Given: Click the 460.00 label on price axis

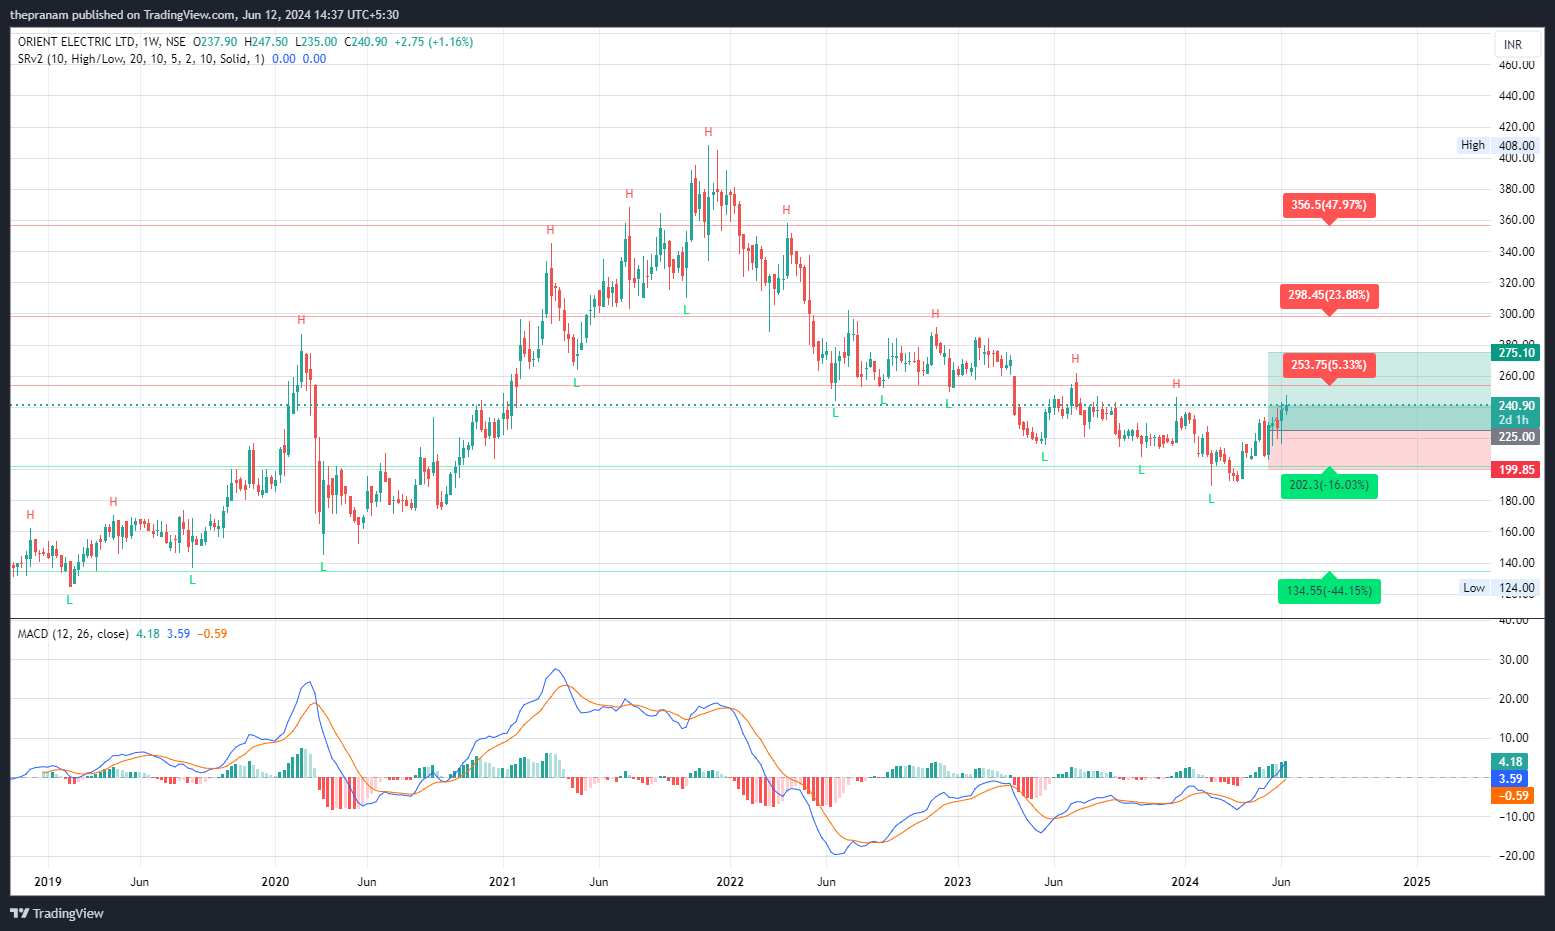Looking at the screenshot, I should click(1516, 65).
